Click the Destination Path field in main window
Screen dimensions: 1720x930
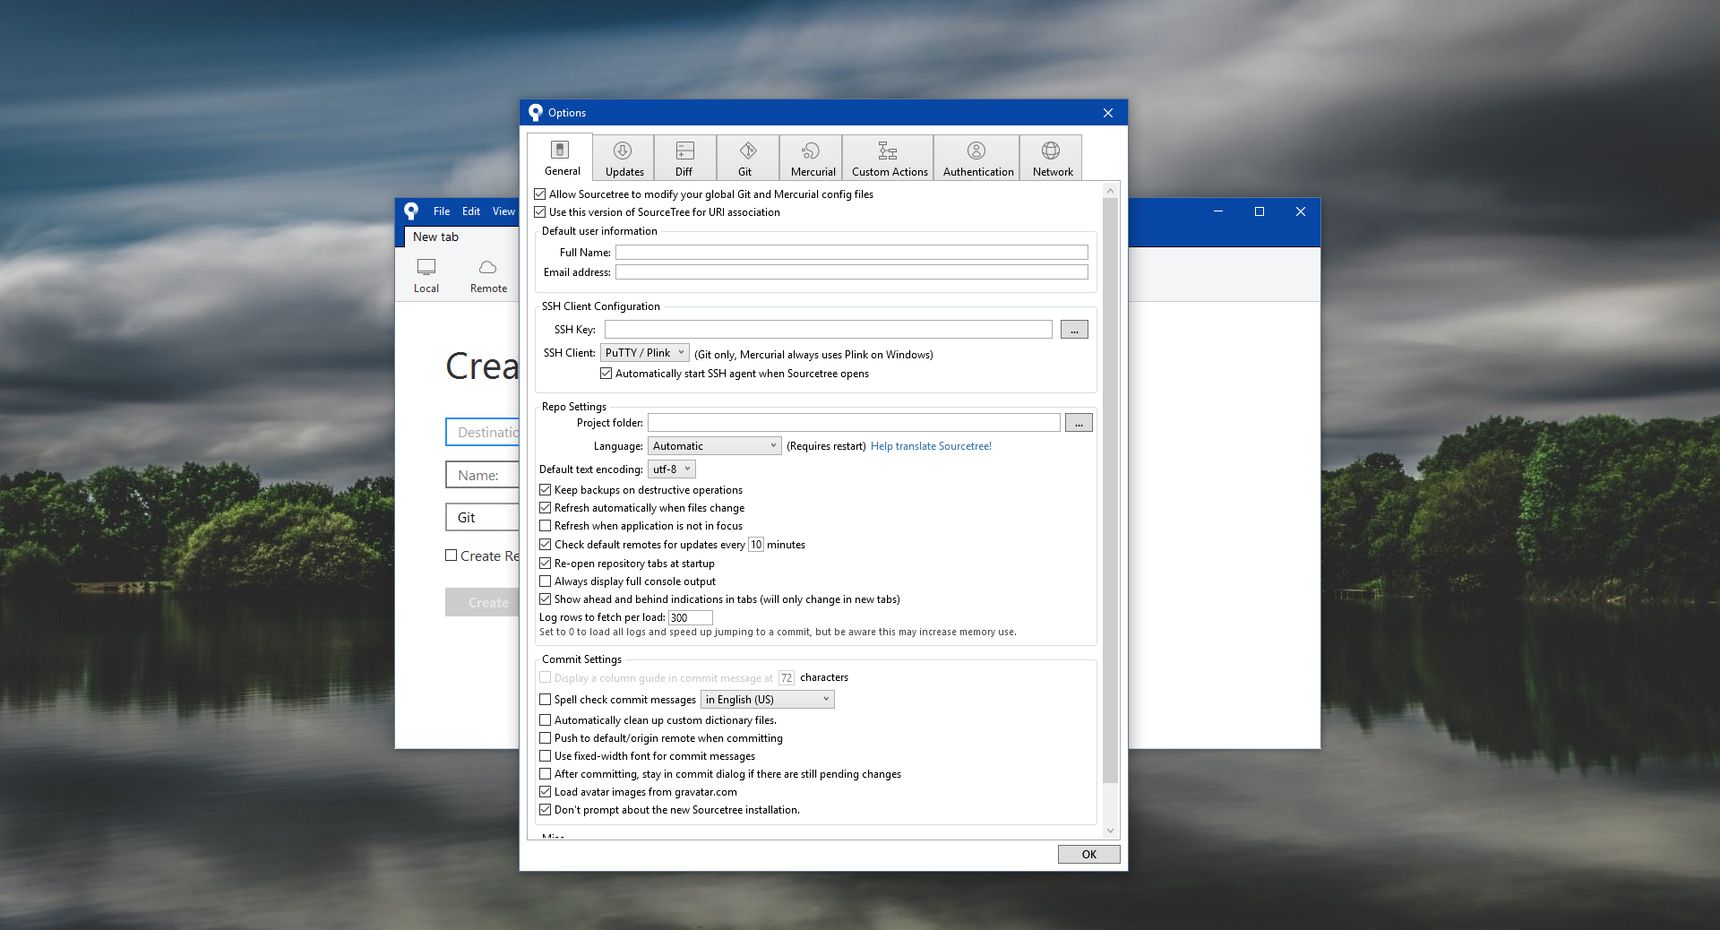coord(482,432)
